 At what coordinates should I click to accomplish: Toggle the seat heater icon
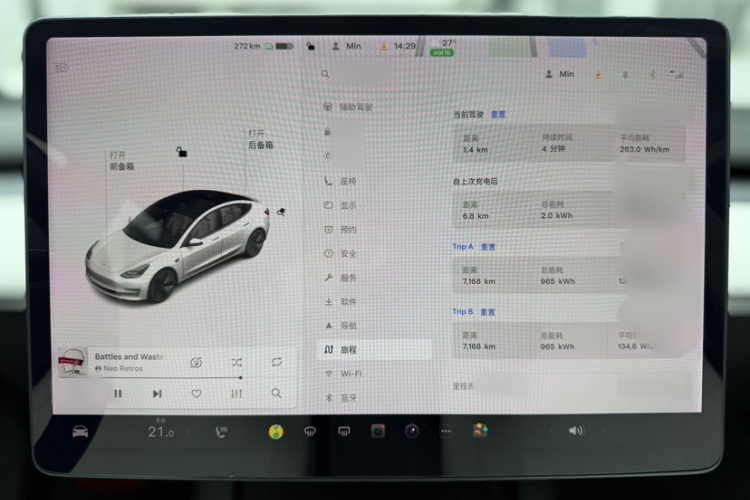click(221, 432)
